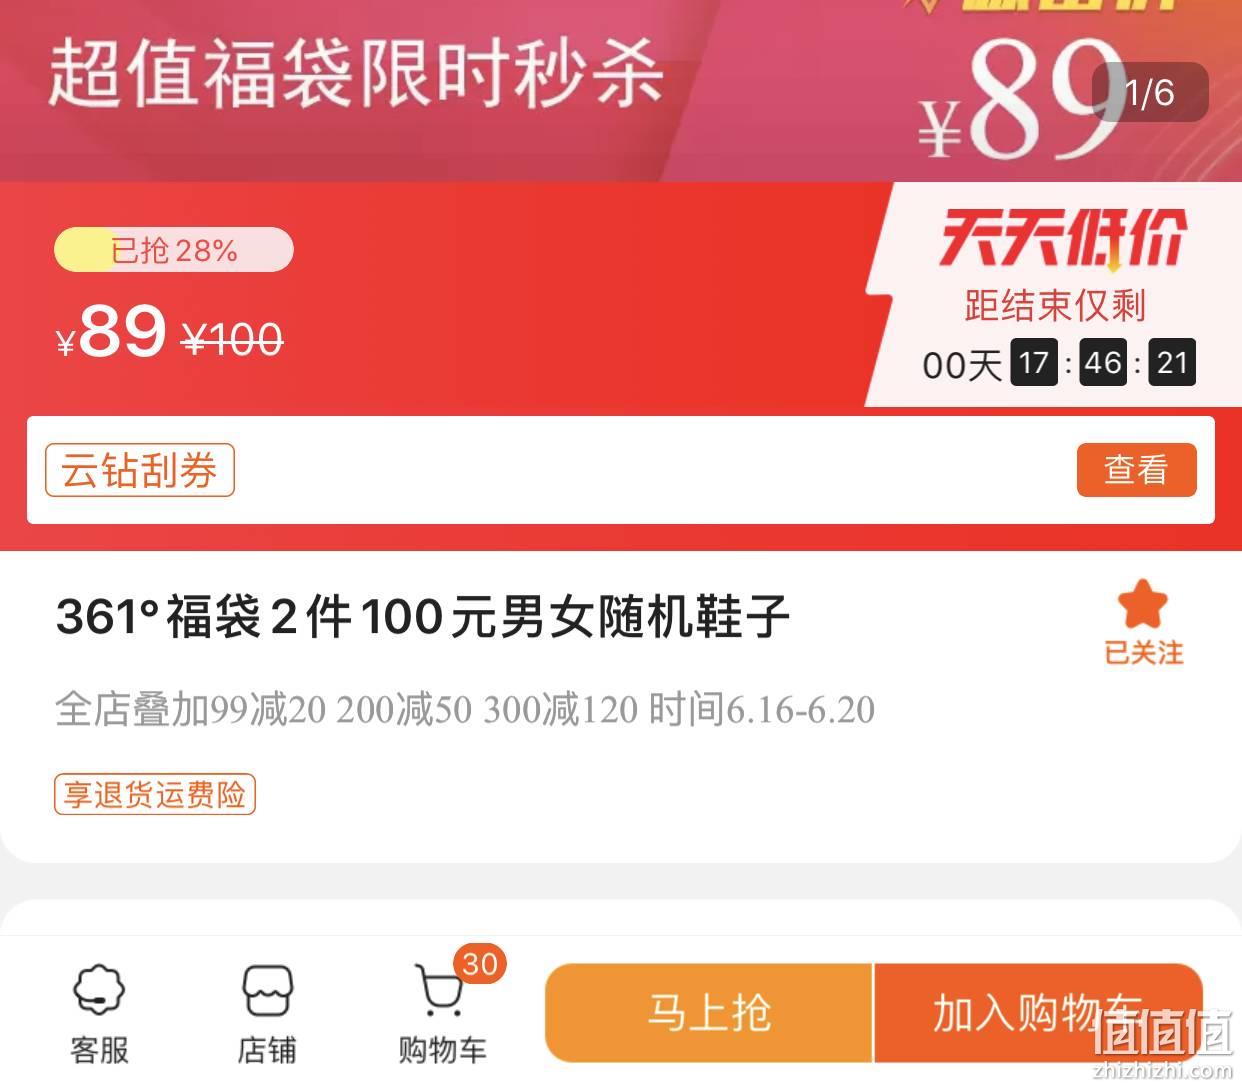Click the 马上抢 buy now button
Screen dimensions: 1242x1088
pos(709,1013)
